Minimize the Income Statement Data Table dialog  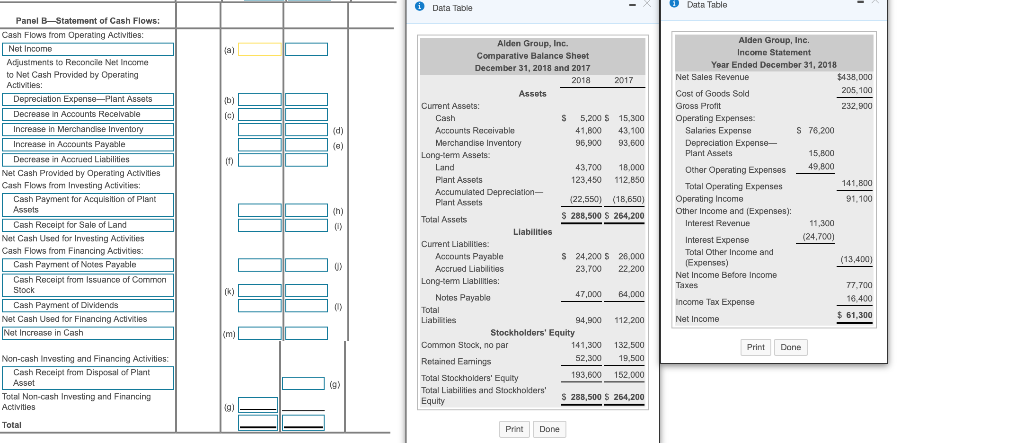[x=863, y=3]
